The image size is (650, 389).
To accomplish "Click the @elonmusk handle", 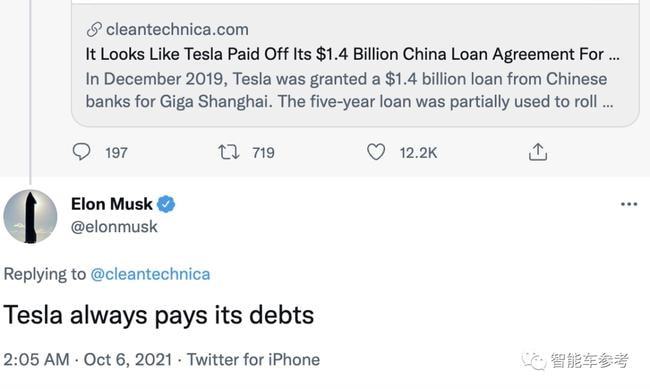I will [x=114, y=227].
